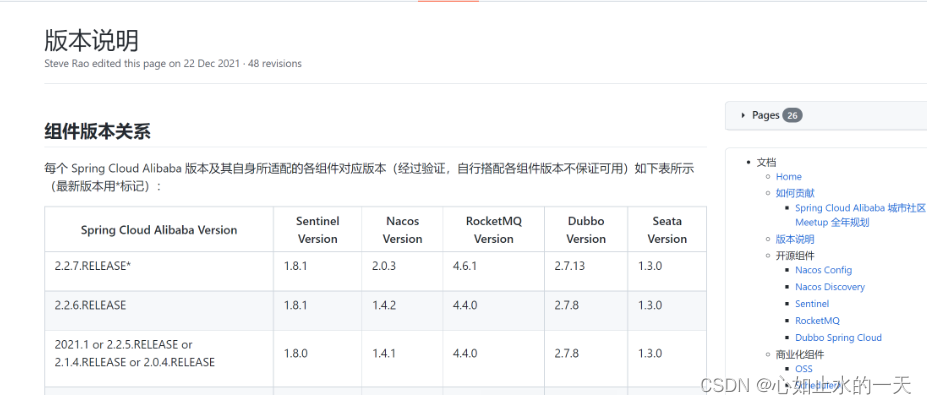Open the Nacos Config link
This screenshot has height=405, width=927.
pyautogui.click(x=824, y=270)
